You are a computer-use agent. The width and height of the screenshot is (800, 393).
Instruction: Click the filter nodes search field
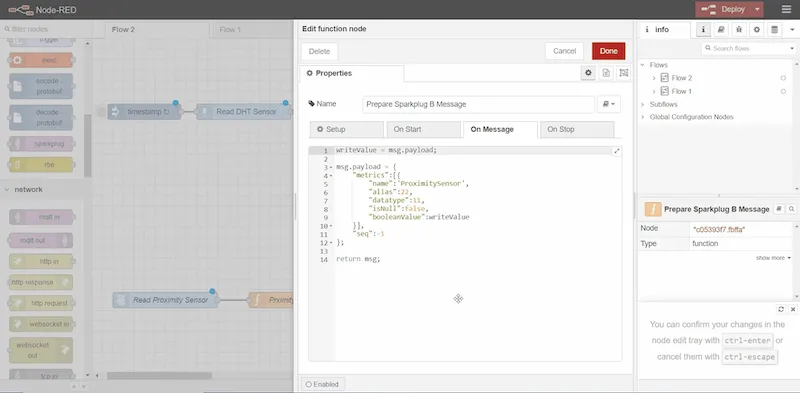pyautogui.click(x=46, y=29)
